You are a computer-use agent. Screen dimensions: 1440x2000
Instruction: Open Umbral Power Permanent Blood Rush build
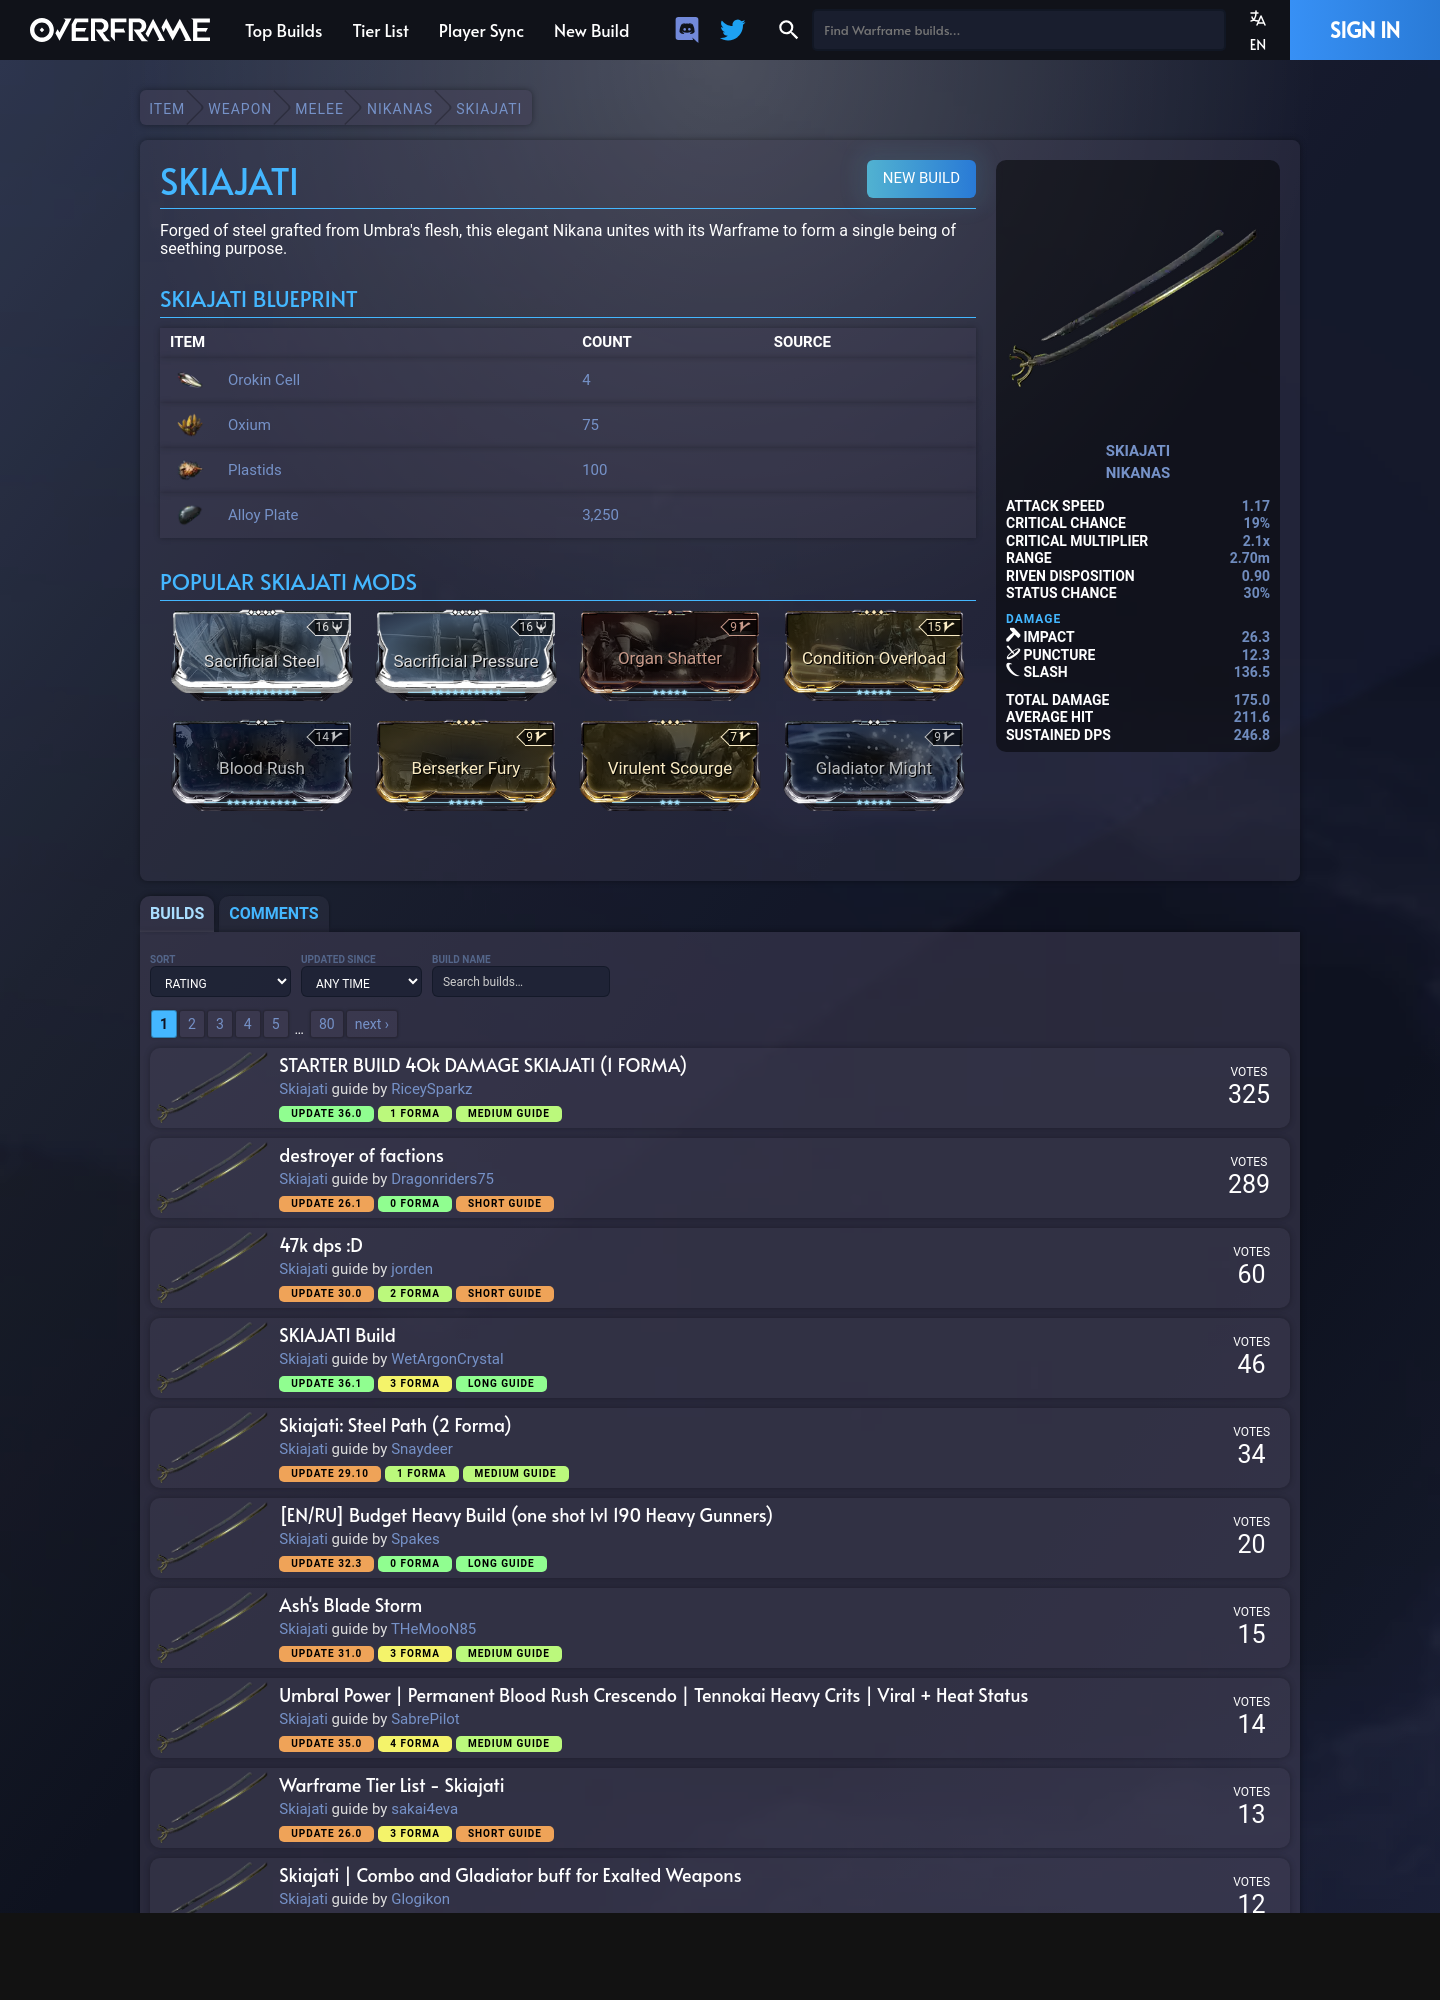tap(653, 1695)
